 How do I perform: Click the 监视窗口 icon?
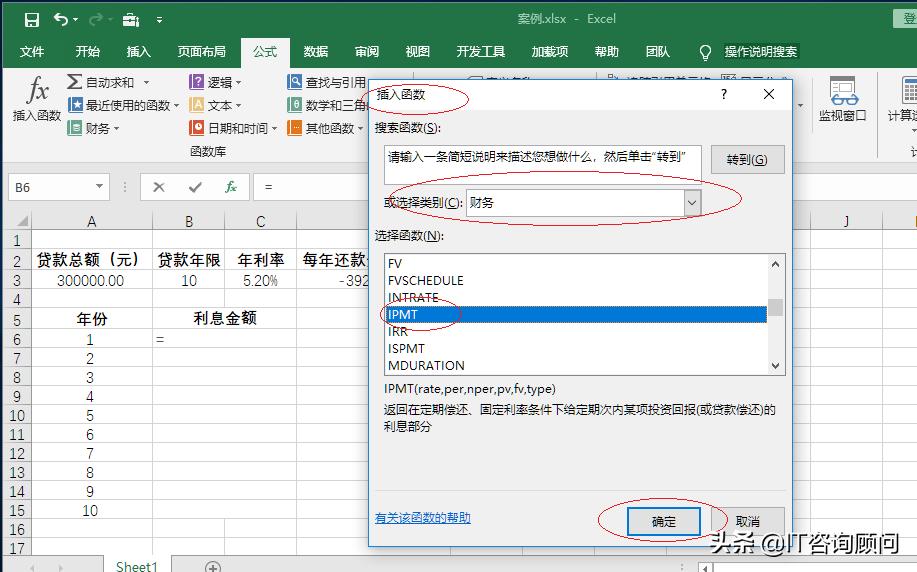843,91
